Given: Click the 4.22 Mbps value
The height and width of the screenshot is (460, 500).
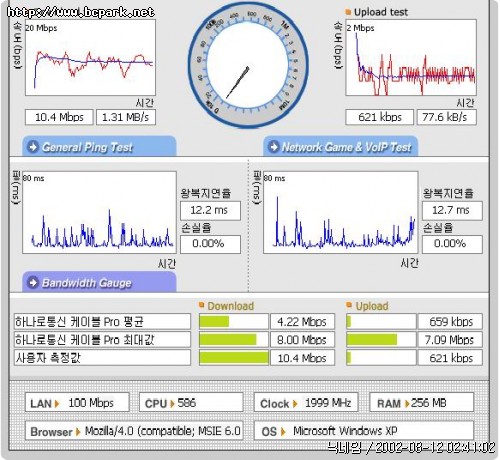Looking at the screenshot, I should pyautogui.click(x=302, y=321).
